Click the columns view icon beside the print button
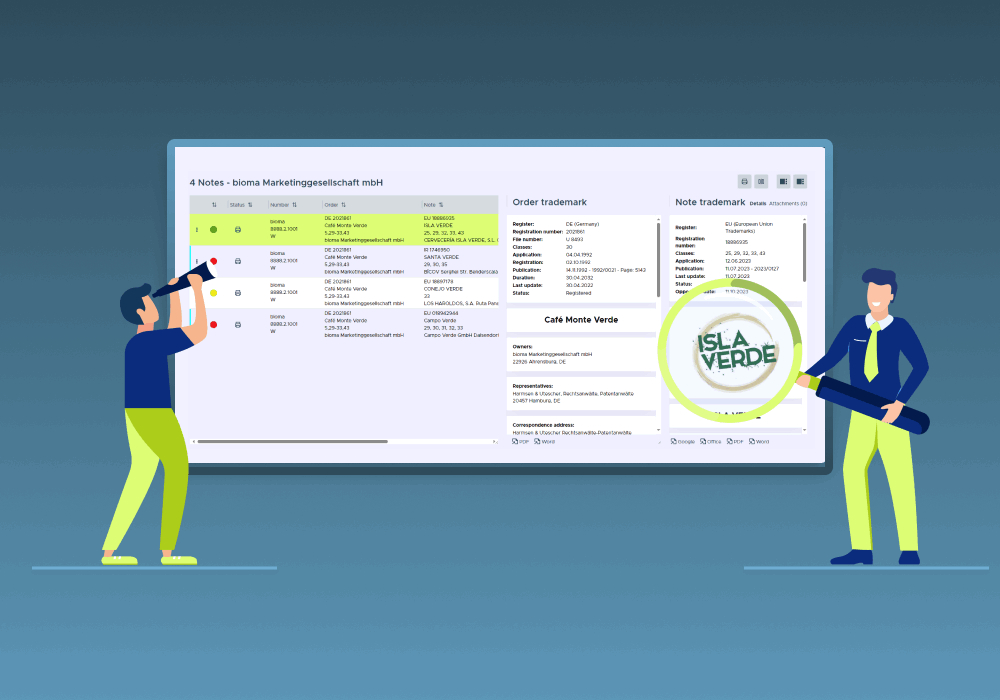 coord(761,181)
